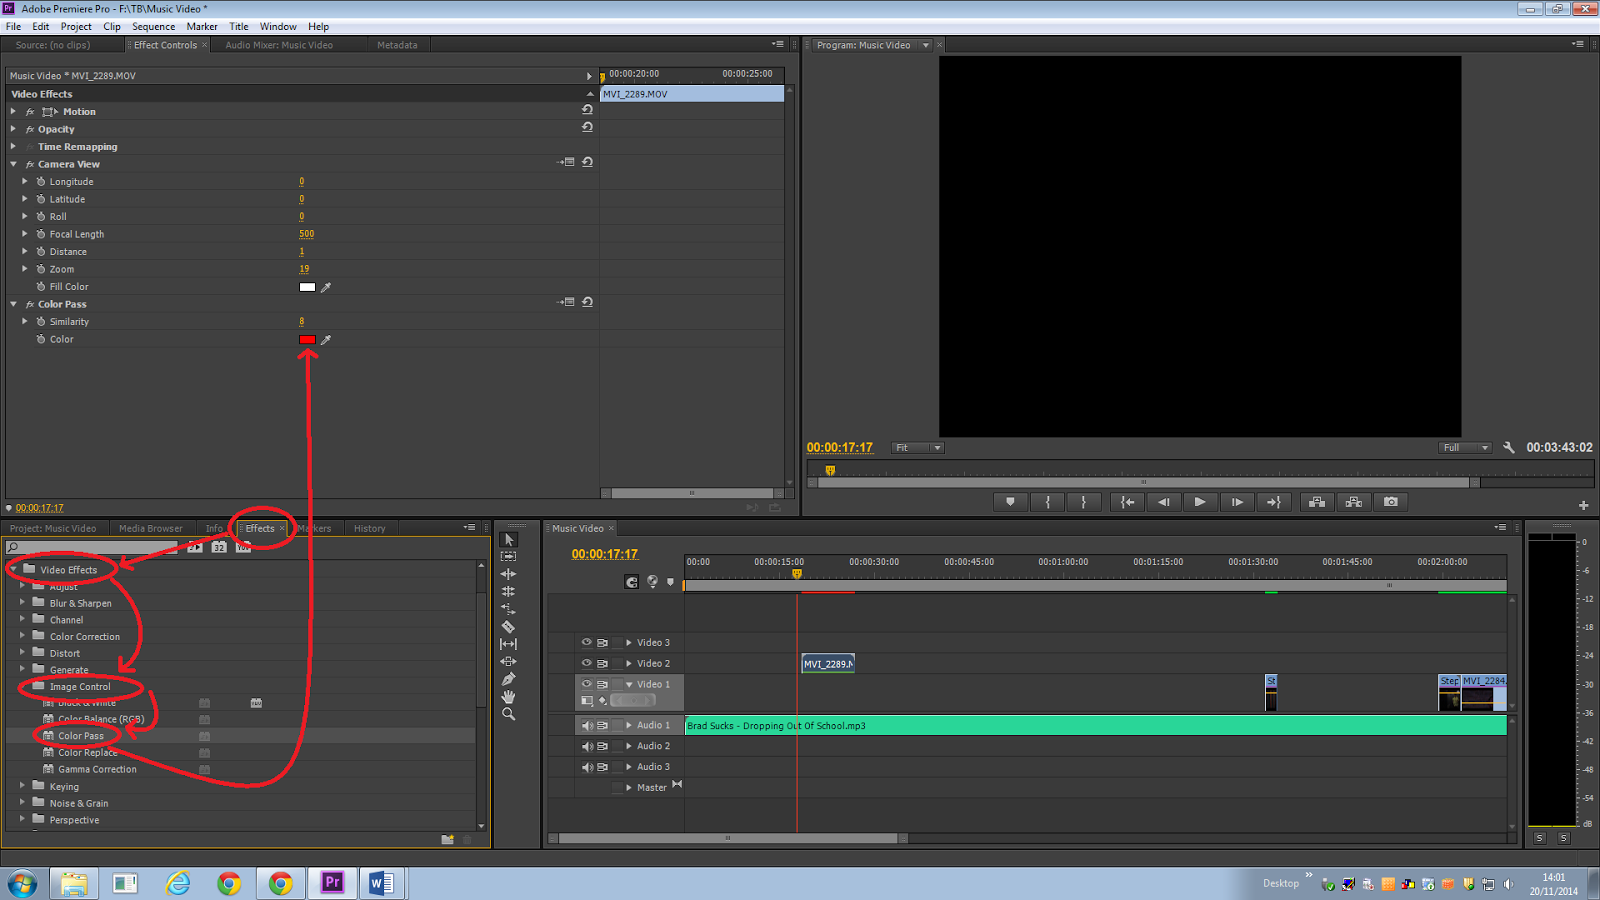Switch to Audio Mixer: Music Video tab
Screen dimensions: 1600x900
[x=279, y=45]
